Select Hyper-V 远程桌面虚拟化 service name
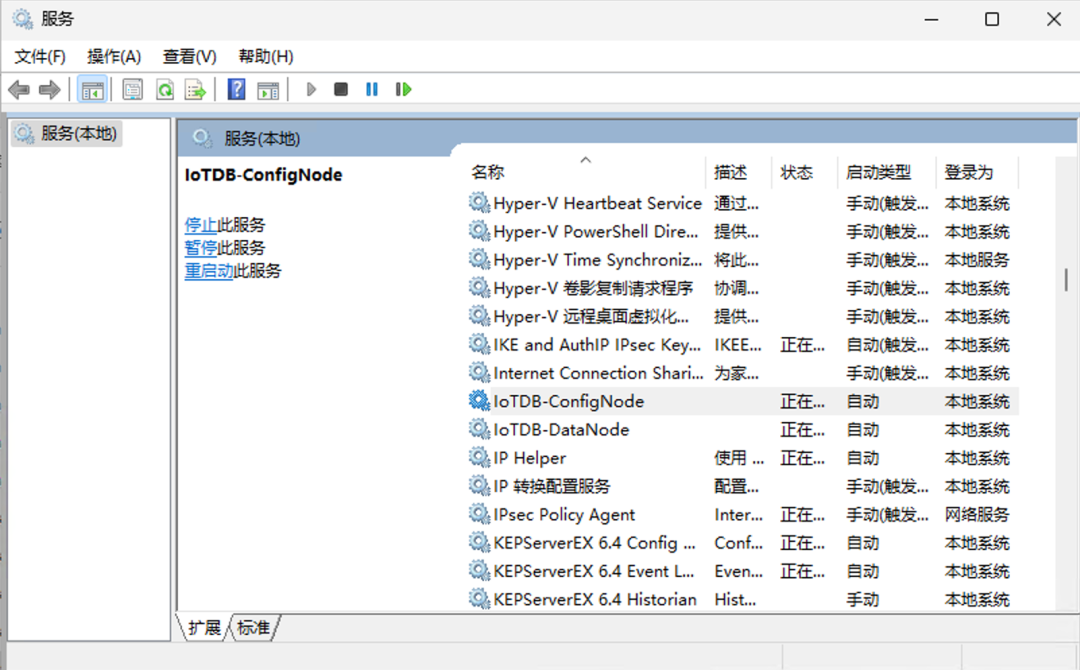The width and height of the screenshot is (1080, 670). click(x=591, y=316)
